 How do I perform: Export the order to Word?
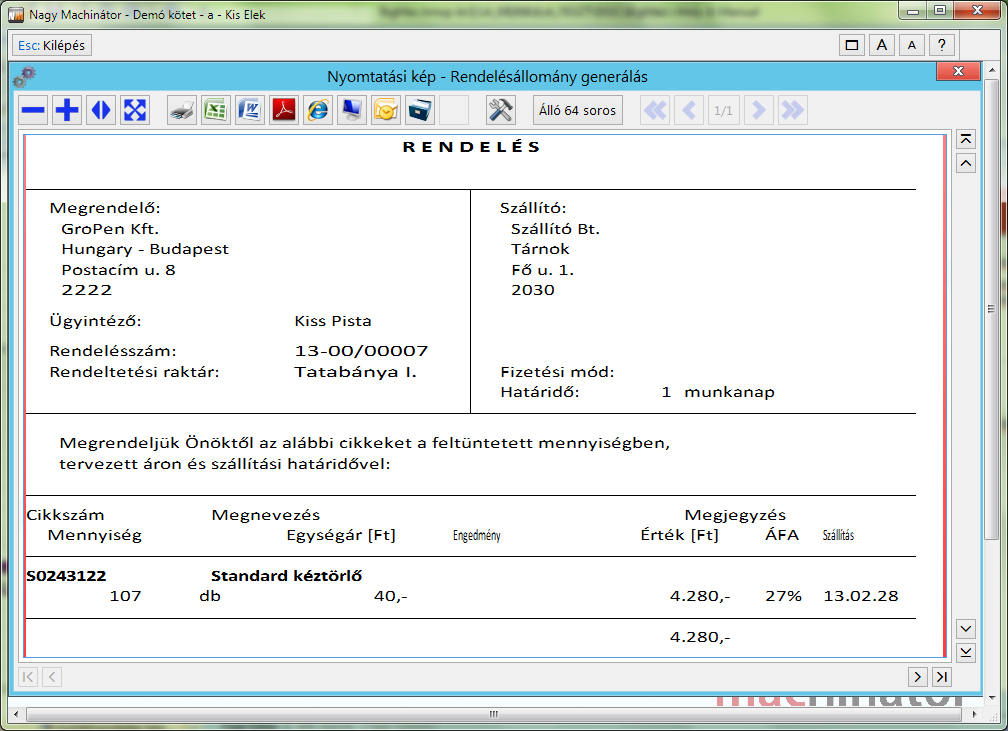[x=249, y=110]
